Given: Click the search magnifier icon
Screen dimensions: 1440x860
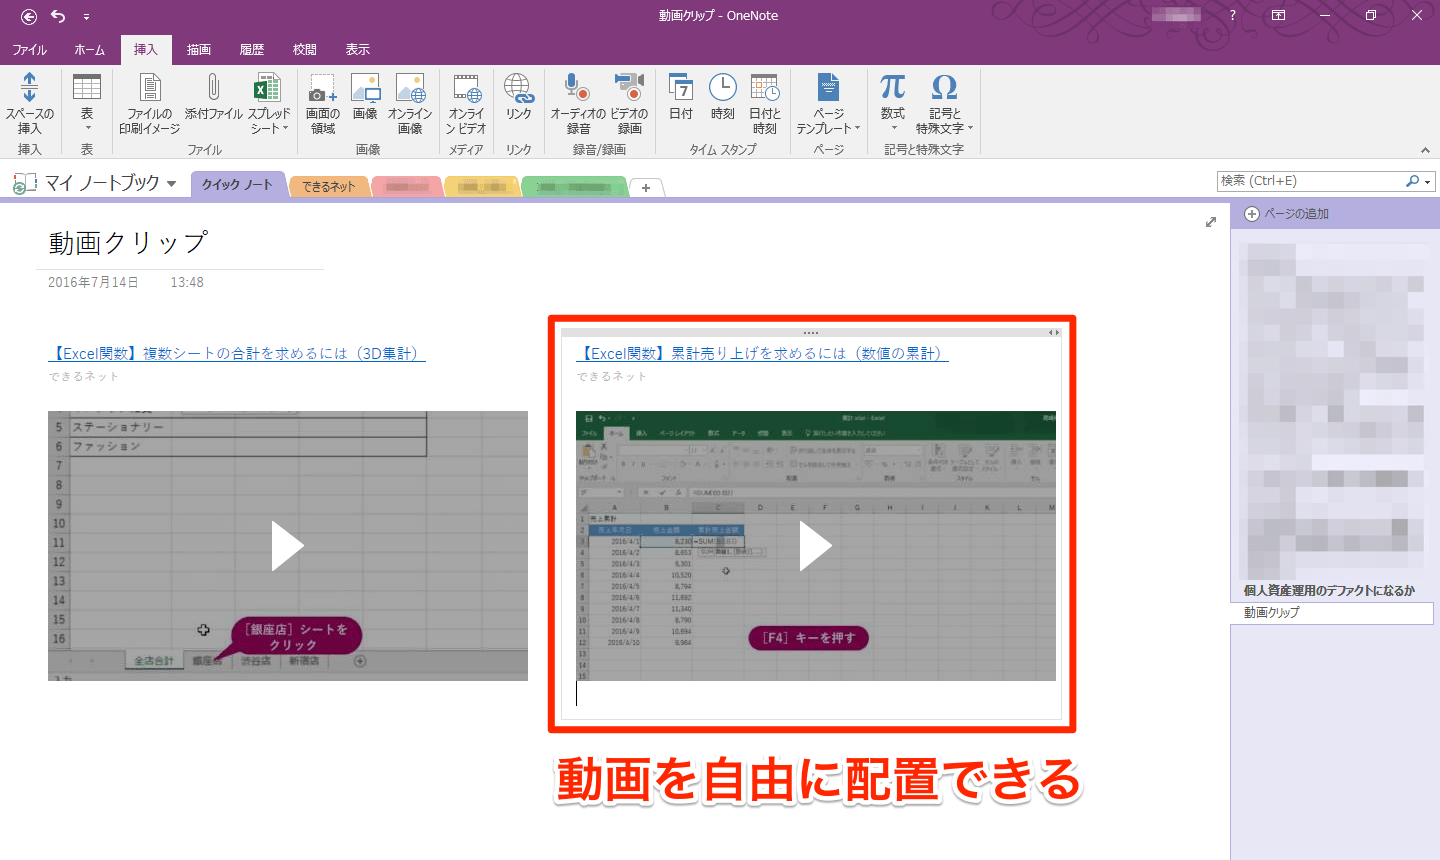Looking at the screenshot, I should 1412,181.
